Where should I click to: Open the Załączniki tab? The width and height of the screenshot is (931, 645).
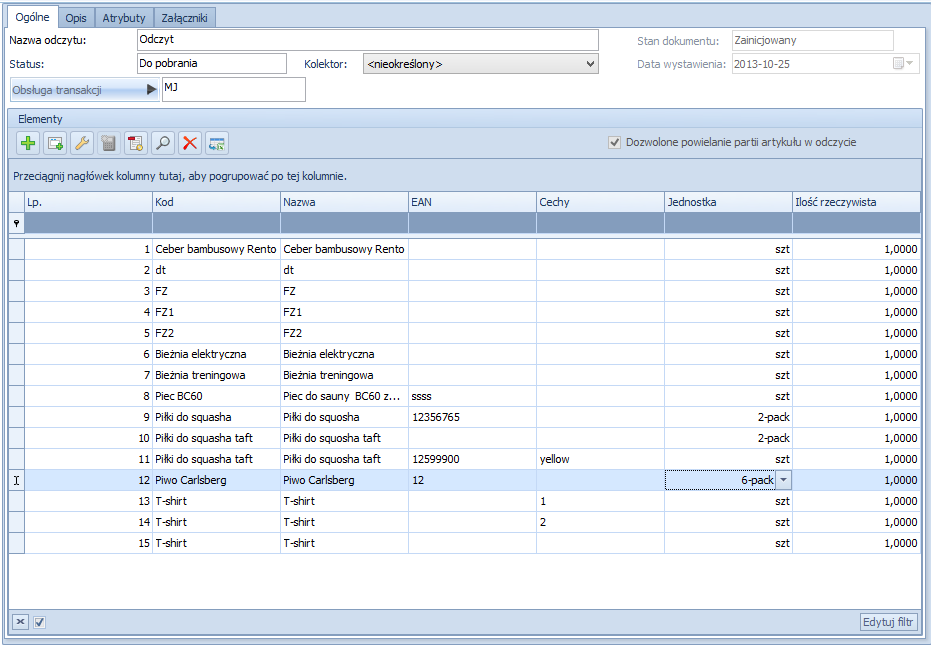tap(185, 18)
